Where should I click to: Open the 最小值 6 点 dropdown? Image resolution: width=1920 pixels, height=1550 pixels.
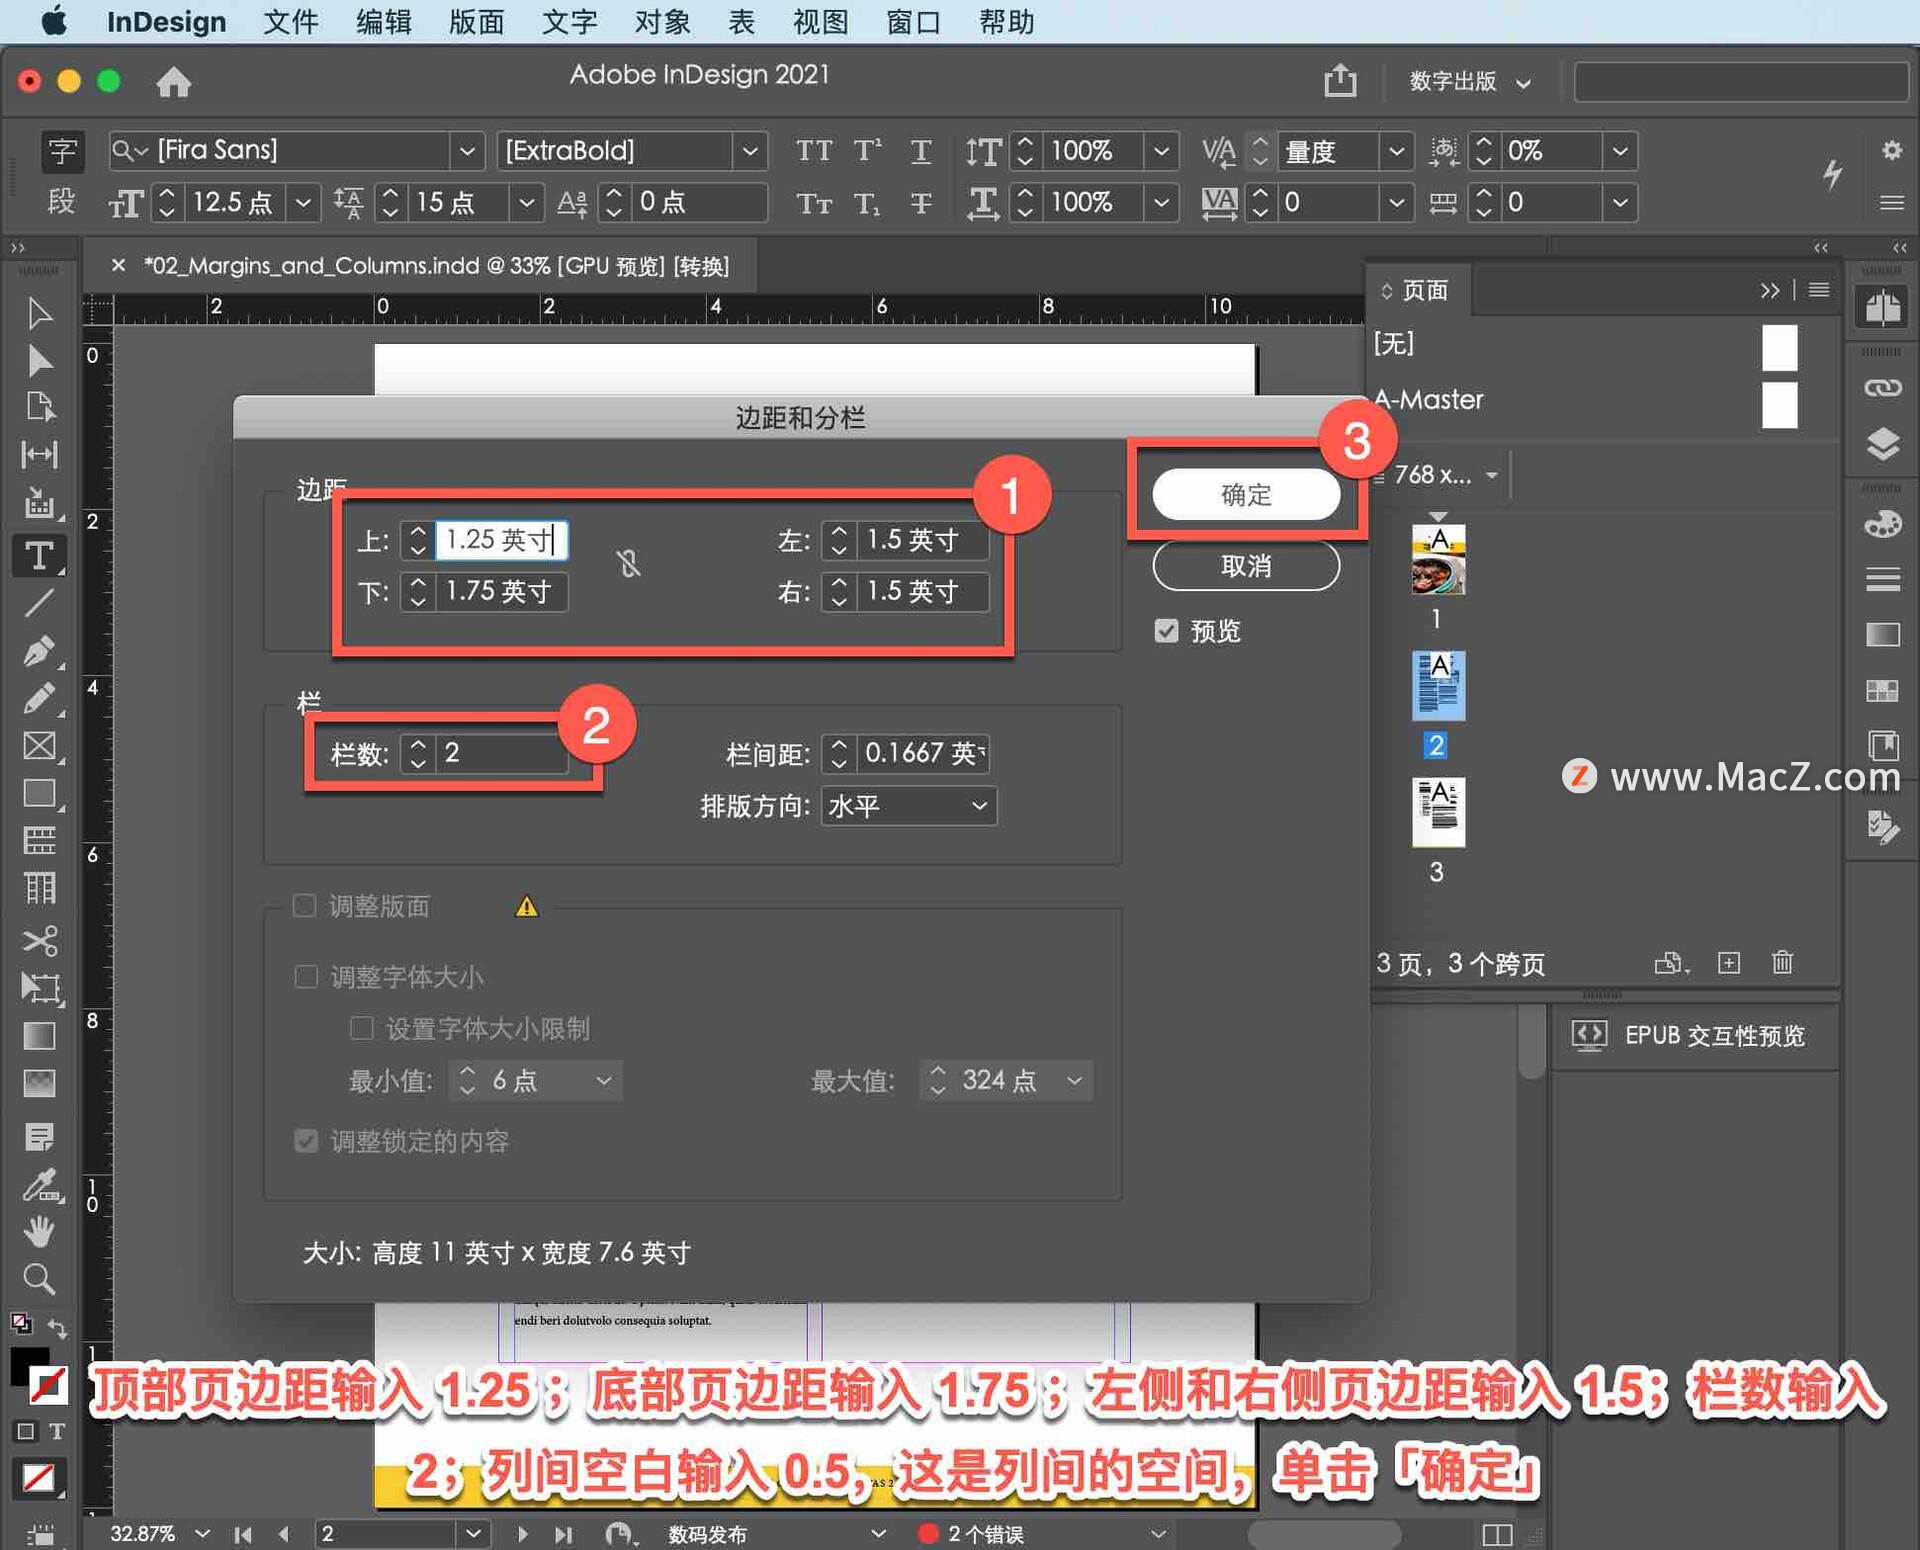604,1080
